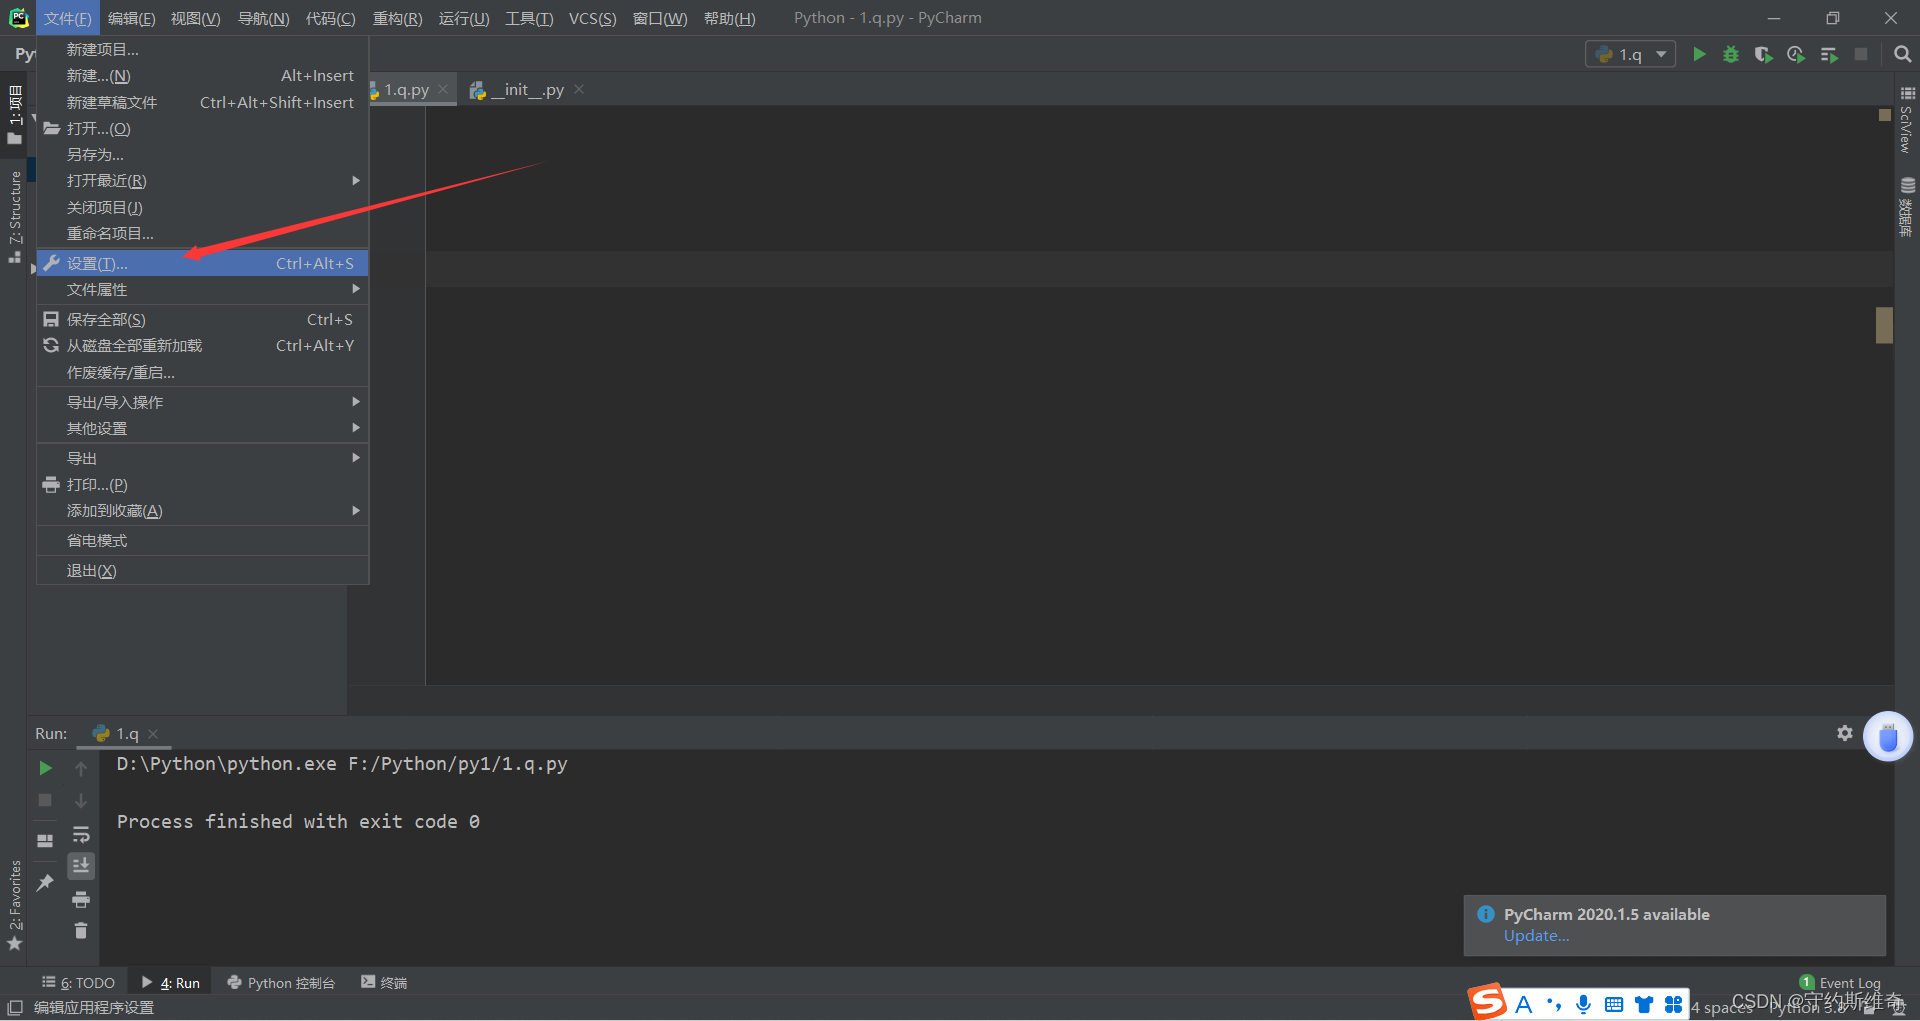The width and height of the screenshot is (1920, 1021).
Task: Rerun 1.q from Run panel play icon
Action: click(x=45, y=768)
